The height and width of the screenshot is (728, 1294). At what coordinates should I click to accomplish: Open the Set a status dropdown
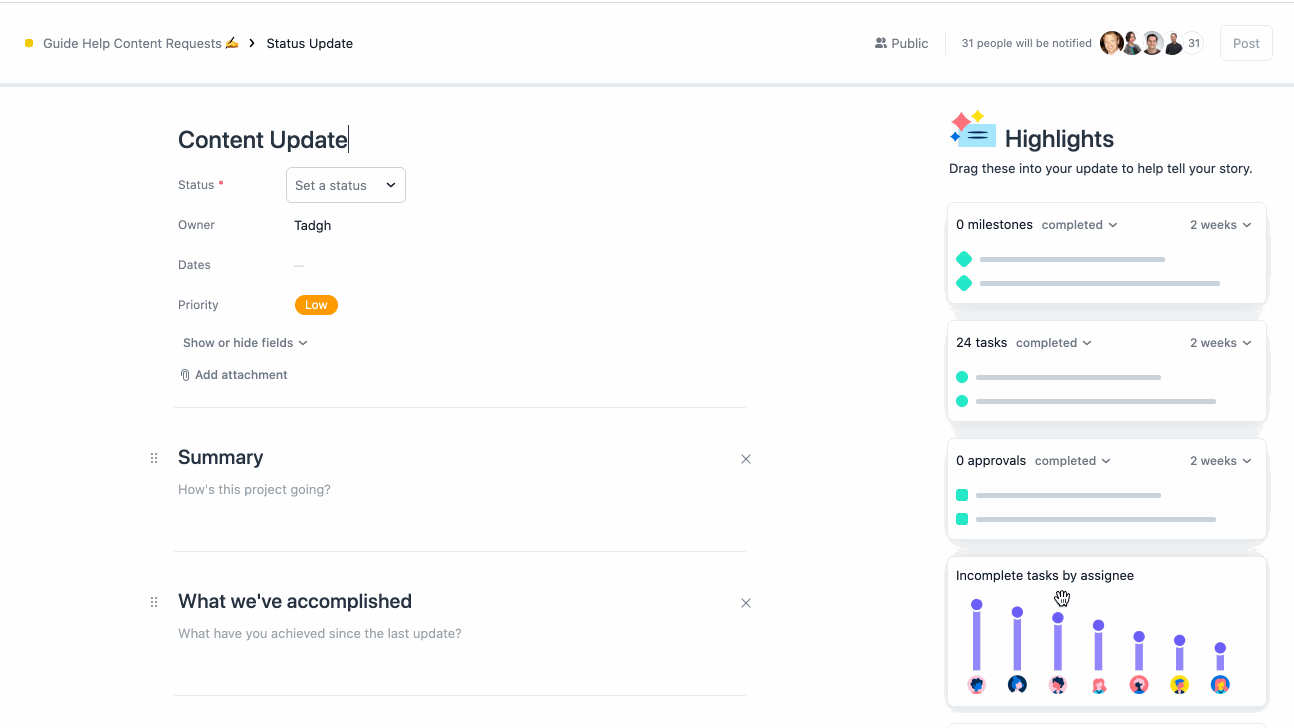[345, 185]
